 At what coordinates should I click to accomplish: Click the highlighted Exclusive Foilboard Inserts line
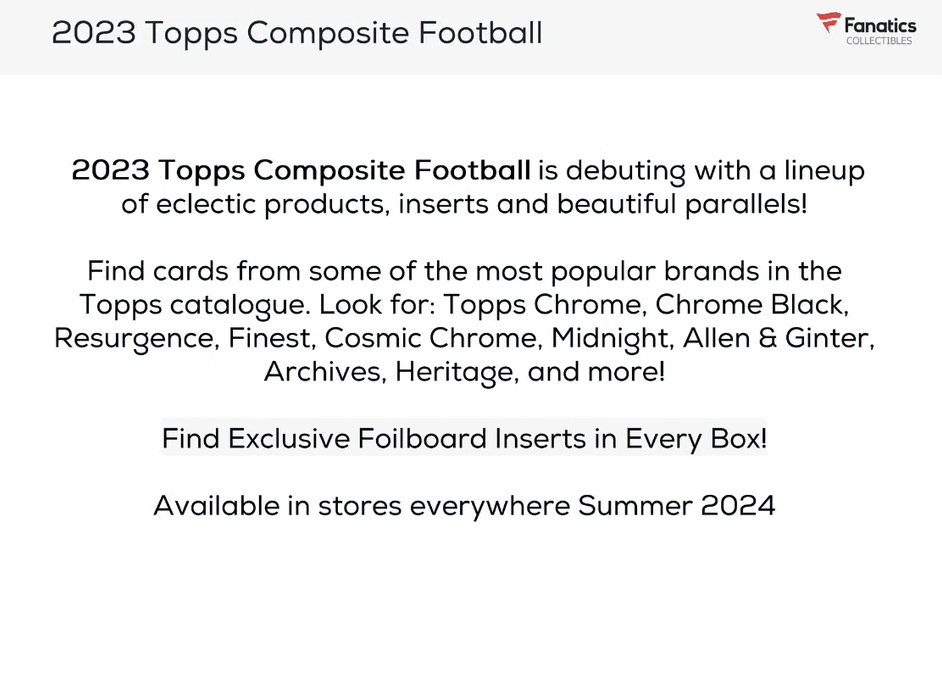click(x=464, y=438)
